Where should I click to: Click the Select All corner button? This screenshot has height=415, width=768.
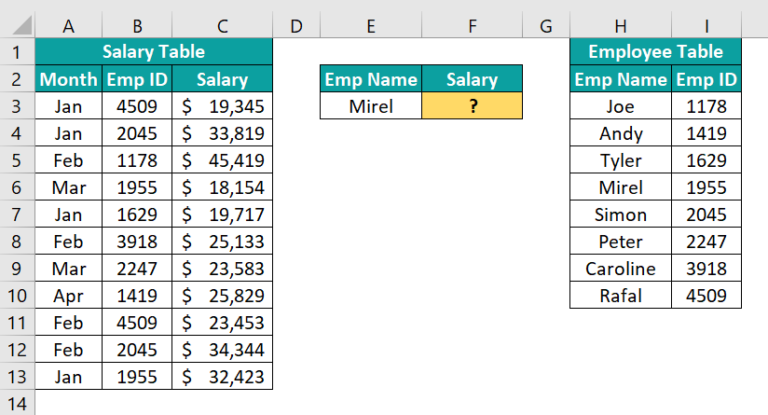coord(17,25)
